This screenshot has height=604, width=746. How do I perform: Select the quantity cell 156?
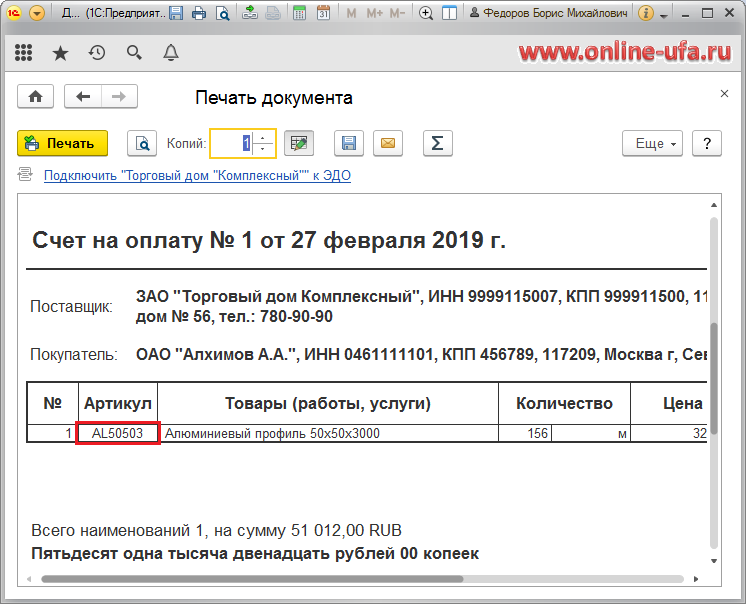[x=525, y=433]
